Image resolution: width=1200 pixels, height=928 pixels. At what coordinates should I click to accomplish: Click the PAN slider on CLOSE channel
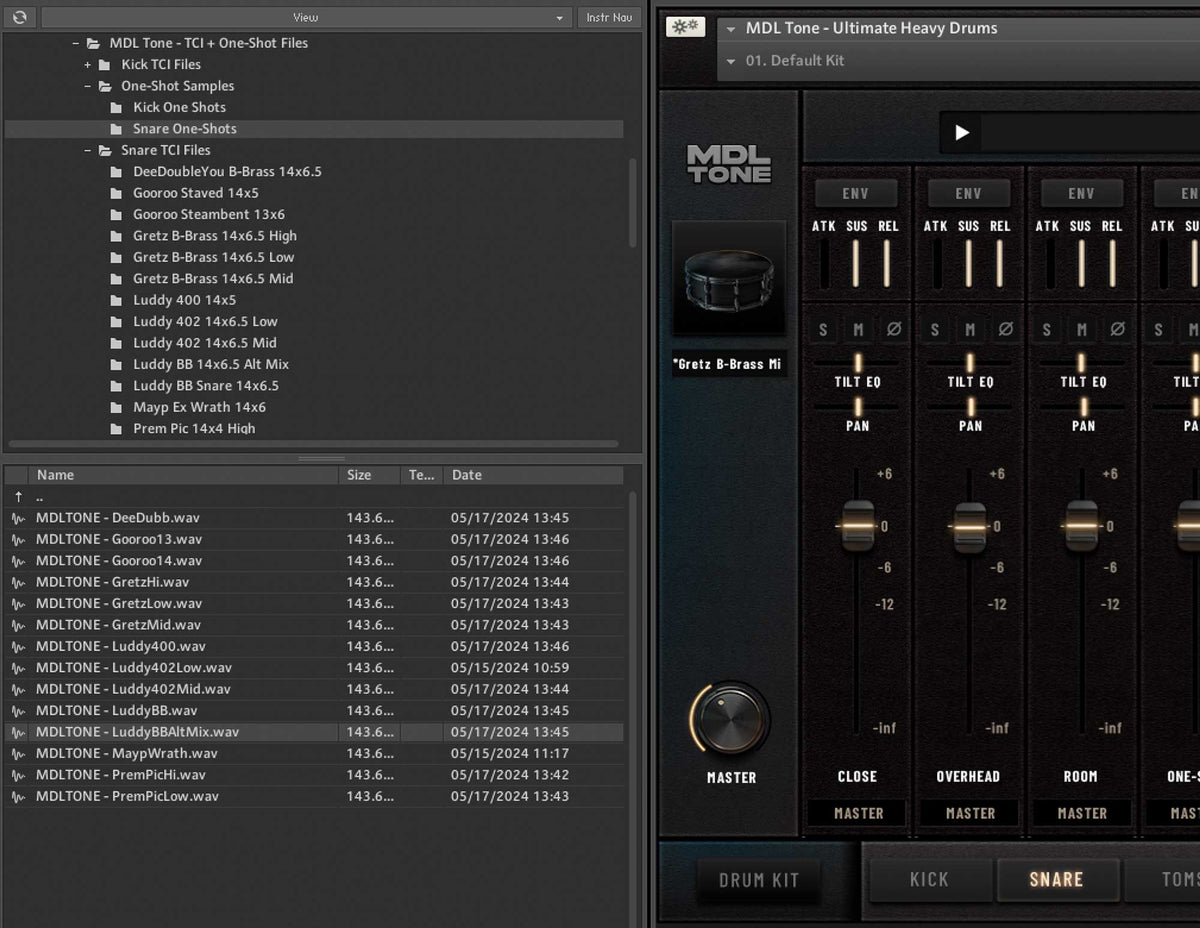click(857, 406)
